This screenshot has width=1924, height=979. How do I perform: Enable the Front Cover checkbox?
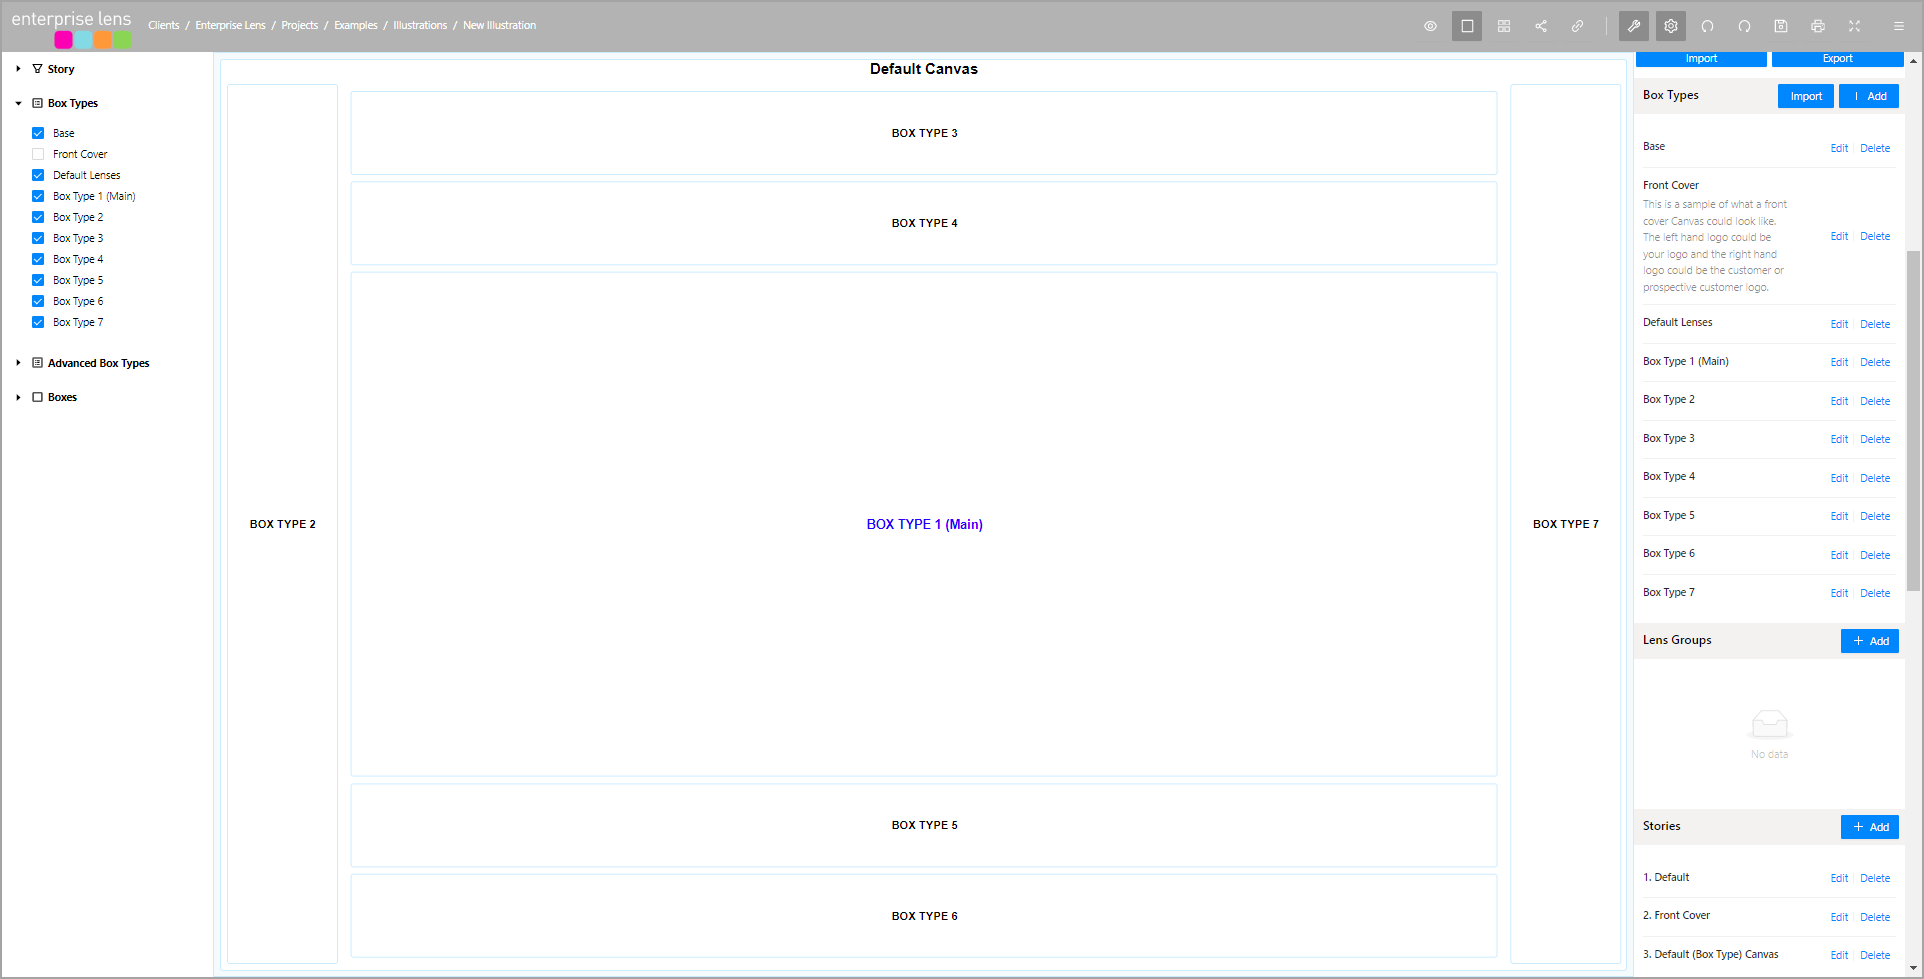(38, 154)
